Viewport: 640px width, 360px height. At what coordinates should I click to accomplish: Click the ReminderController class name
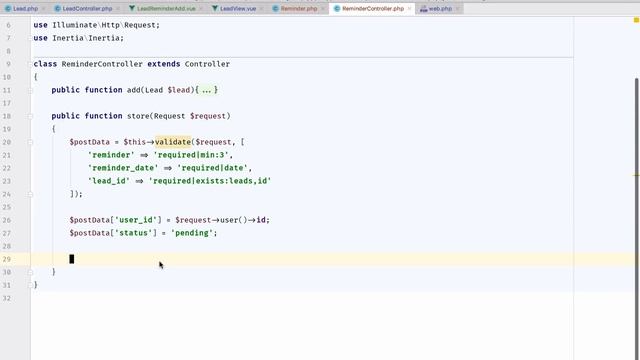102,64
